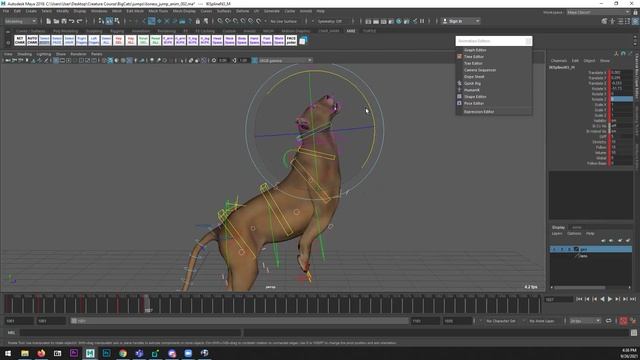Click the Undo arrow icon
This screenshot has height=360, width=640.
[x=72, y=21]
